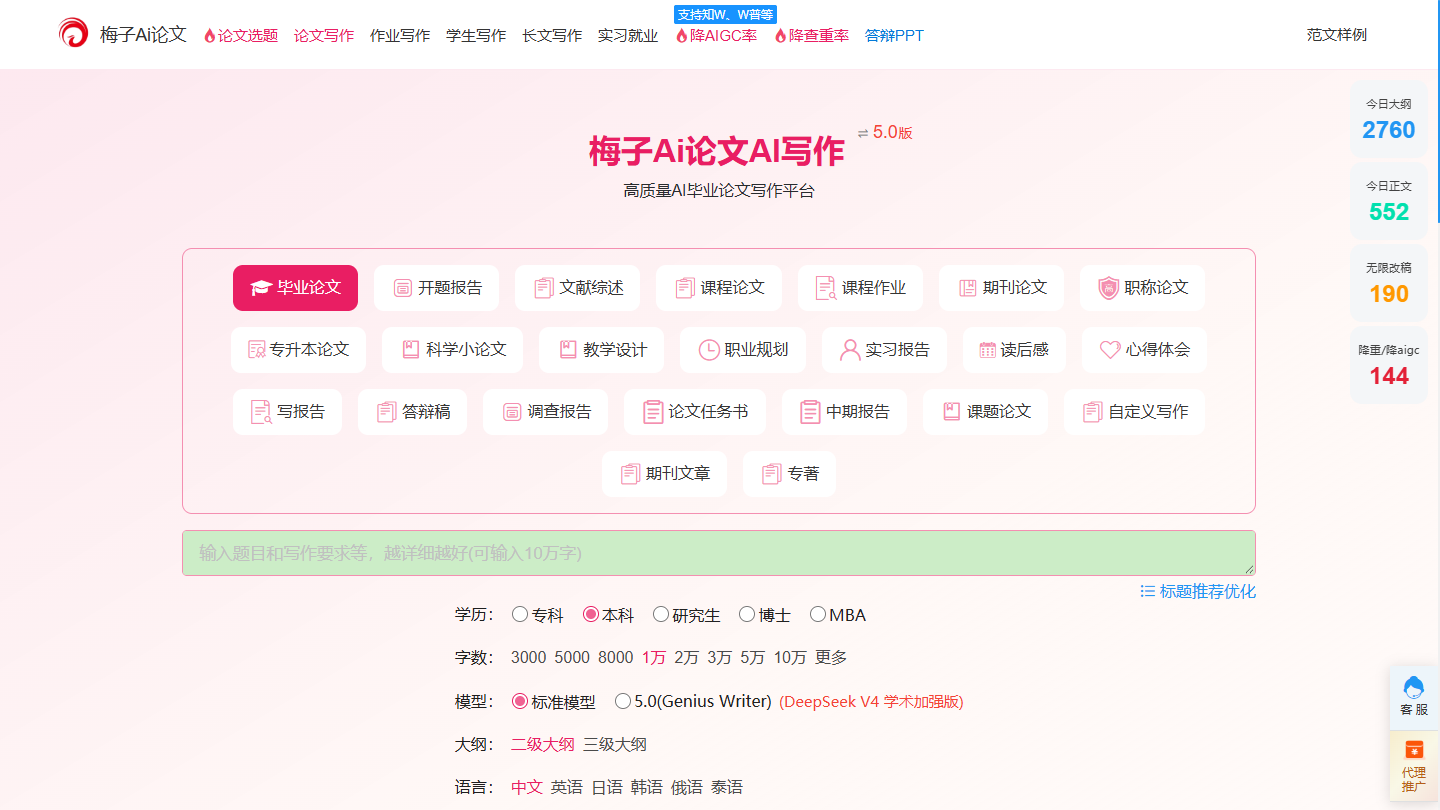Choose the 开题报告 writing type

coord(437,288)
